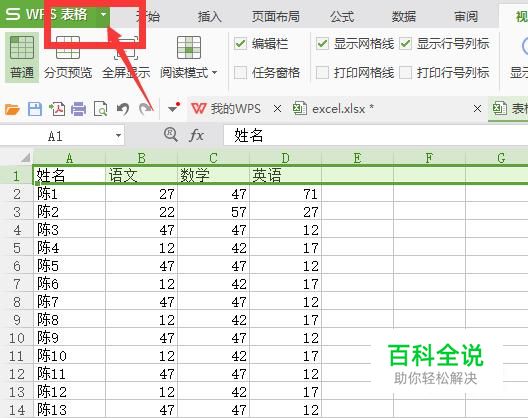Uncheck 显示网格线 show gridlines

tap(322, 44)
